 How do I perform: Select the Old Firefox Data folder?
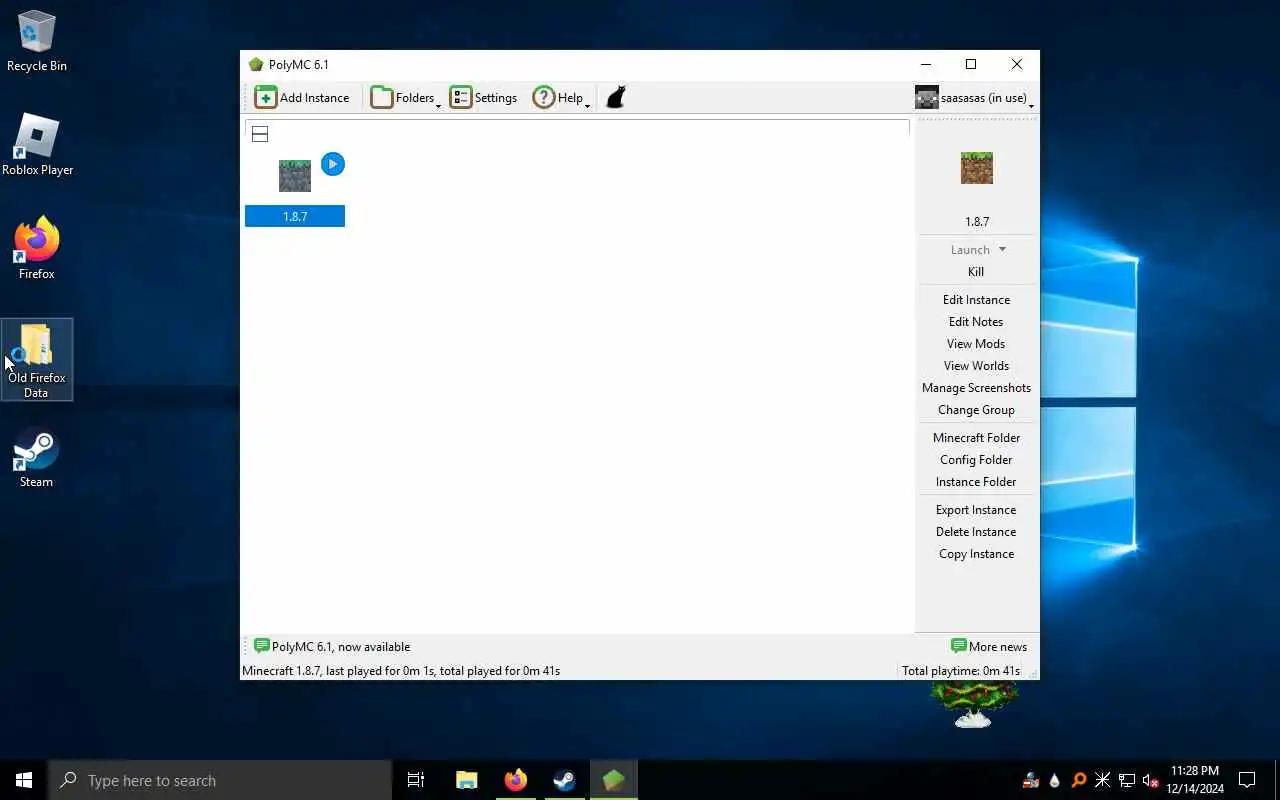[37, 360]
